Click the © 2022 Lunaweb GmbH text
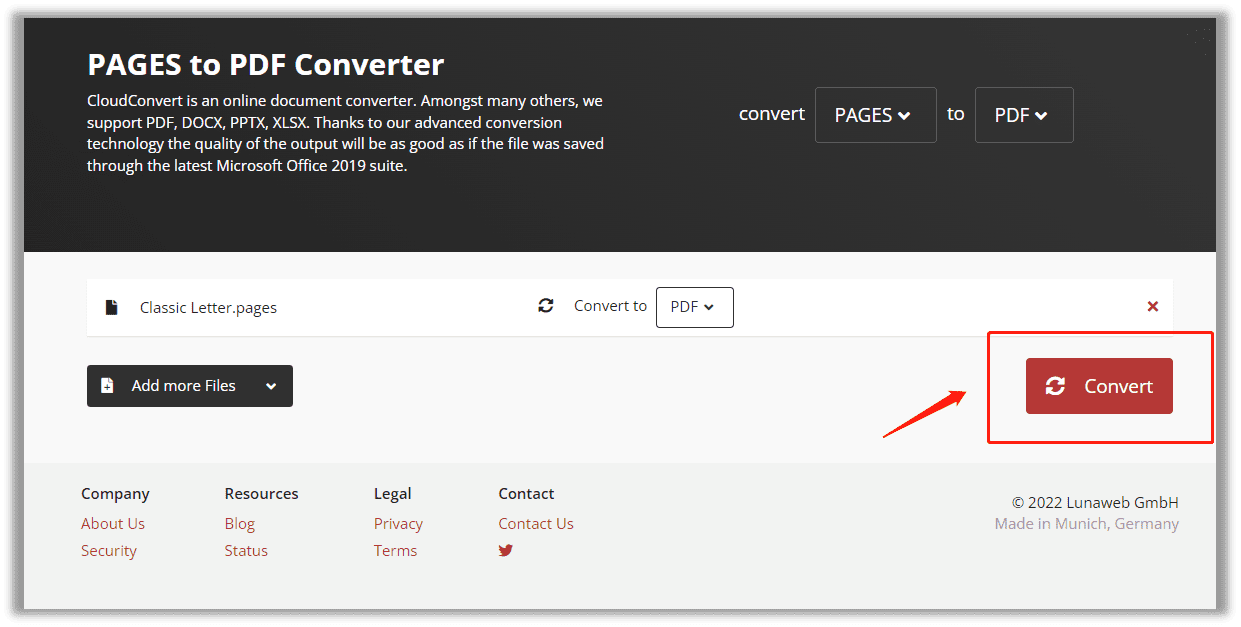Viewport: 1241px width, 627px height. (x=1095, y=502)
